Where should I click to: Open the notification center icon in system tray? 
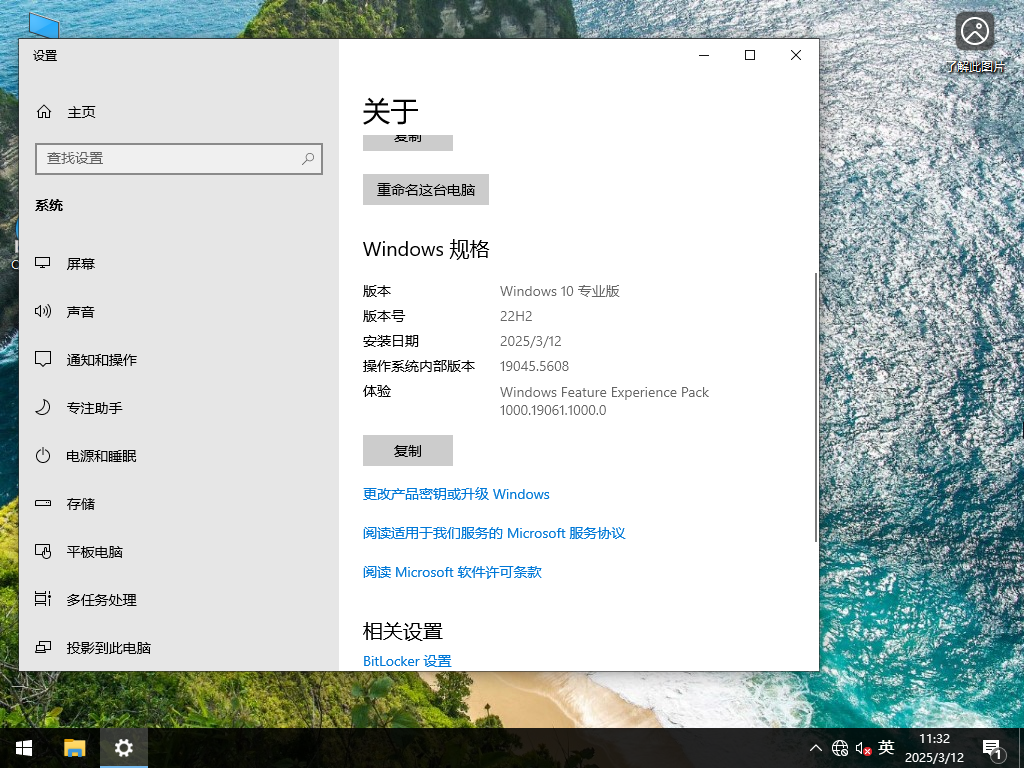point(992,747)
